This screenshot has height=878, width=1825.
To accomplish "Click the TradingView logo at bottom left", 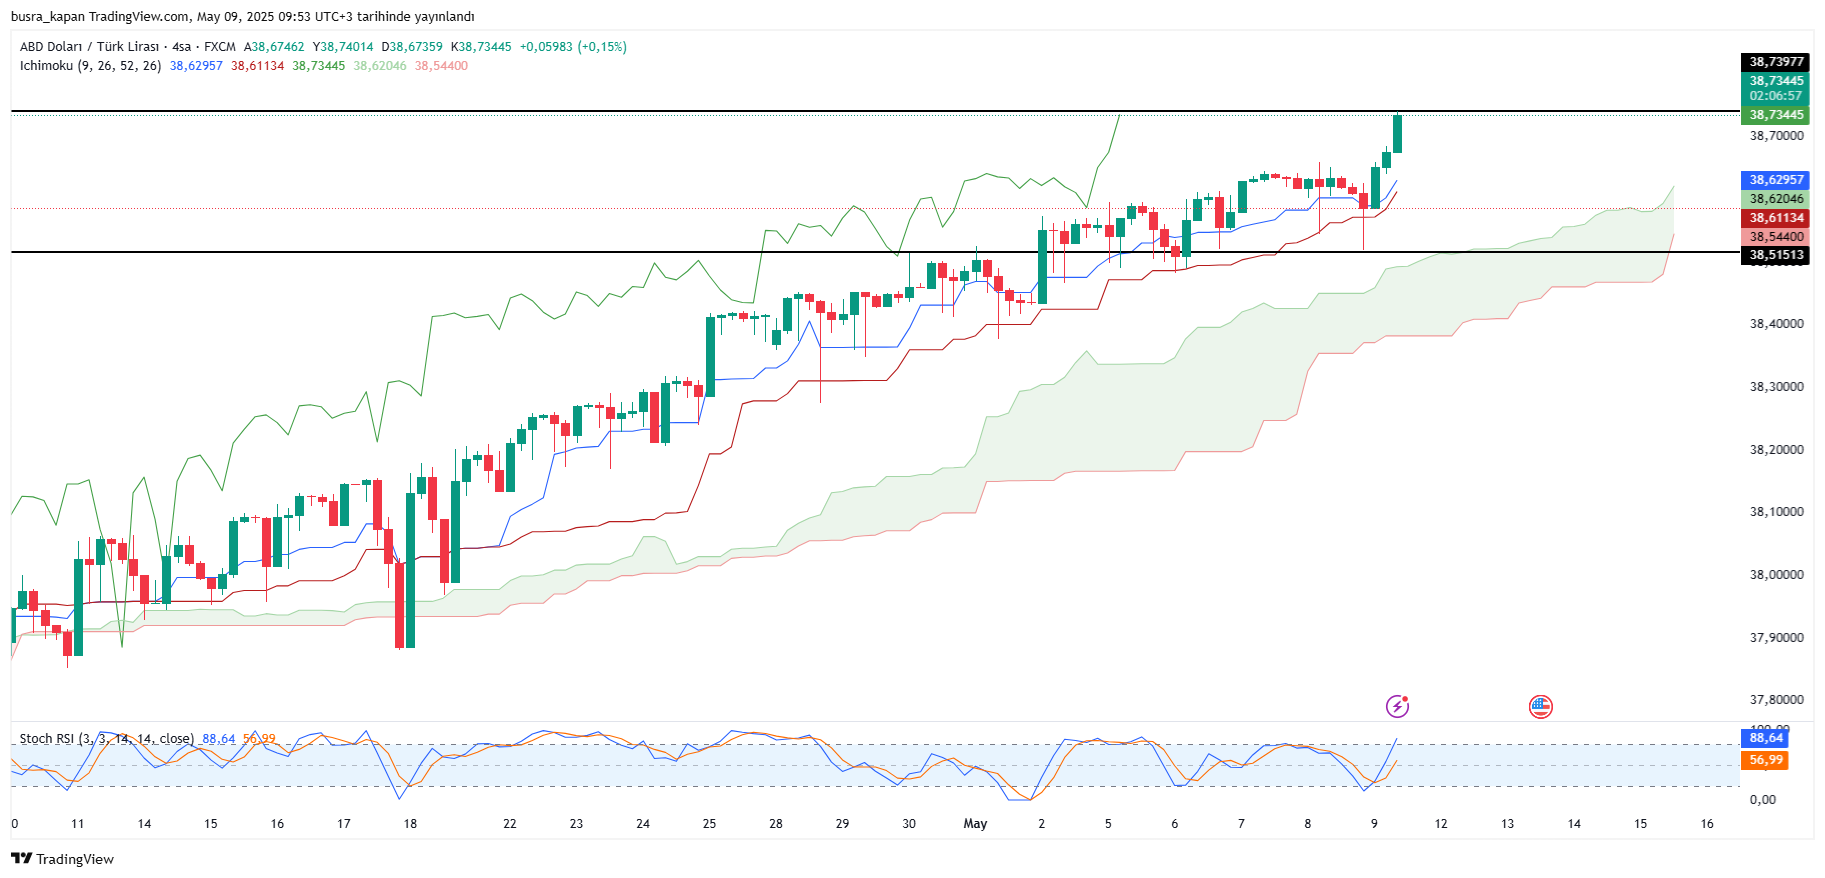I will [x=63, y=859].
